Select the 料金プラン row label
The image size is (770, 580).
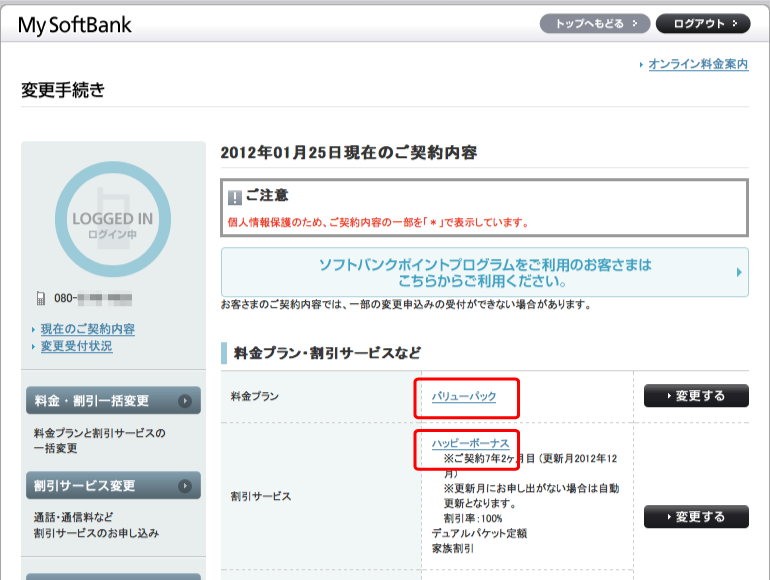(255, 396)
